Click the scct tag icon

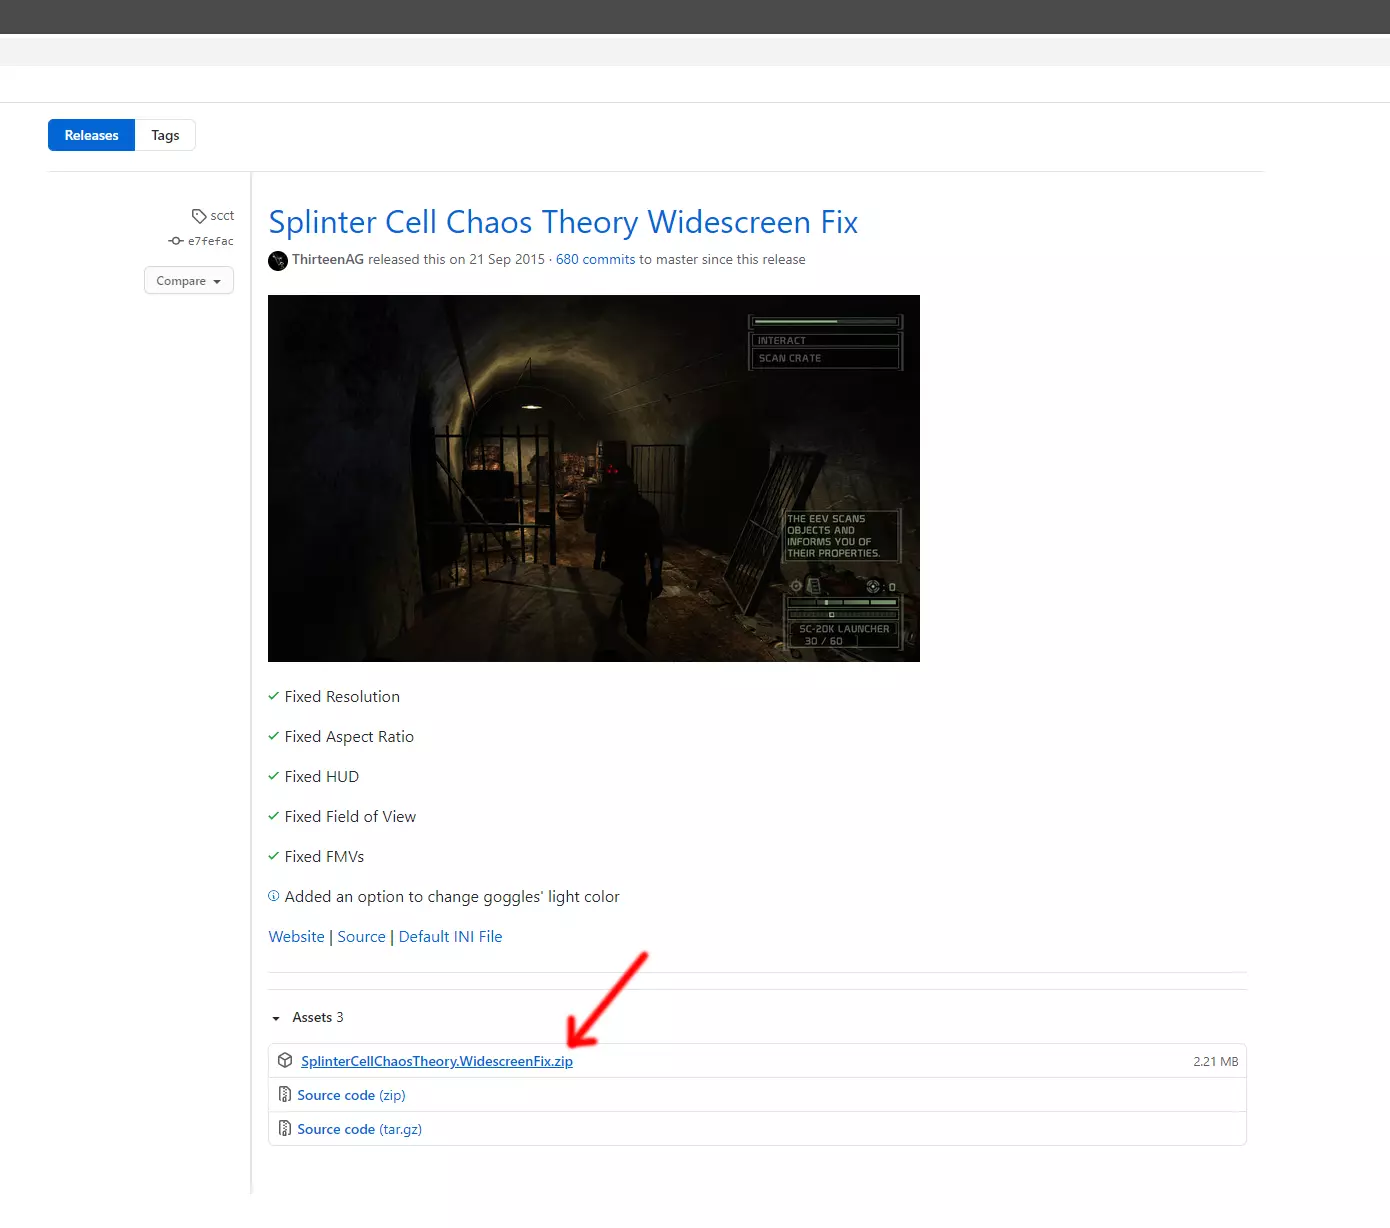pyautogui.click(x=199, y=216)
